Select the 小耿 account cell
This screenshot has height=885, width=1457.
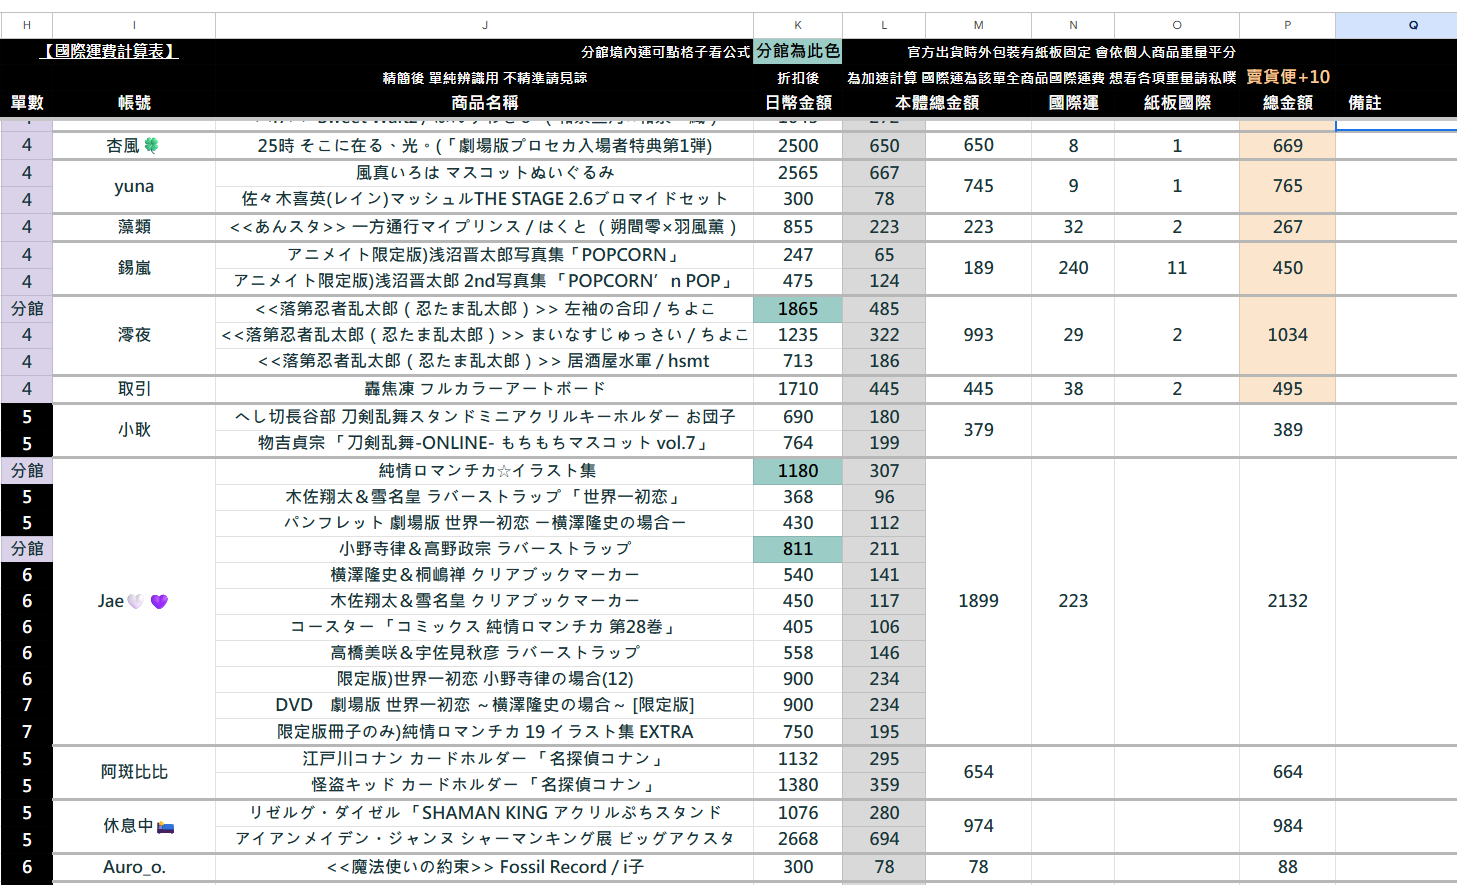tap(134, 430)
